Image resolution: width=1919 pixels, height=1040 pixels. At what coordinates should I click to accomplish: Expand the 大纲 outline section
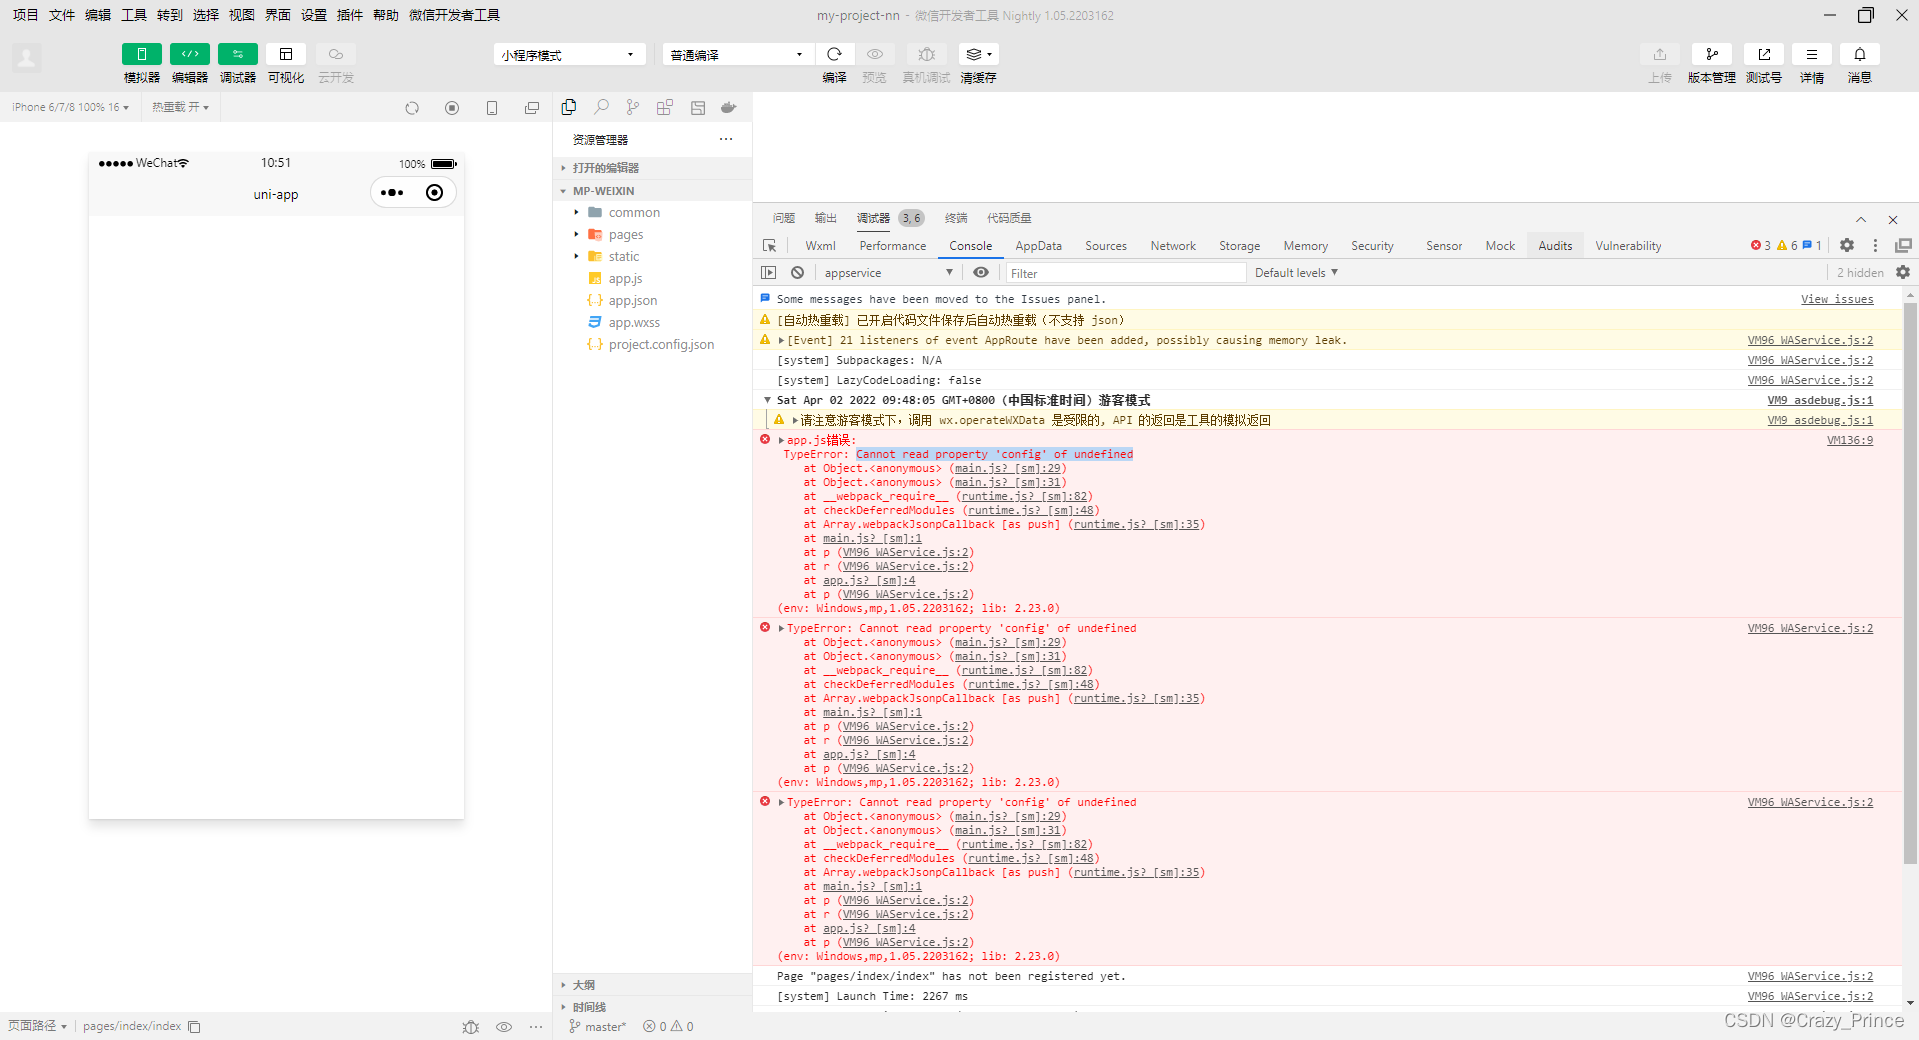coord(652,985)
